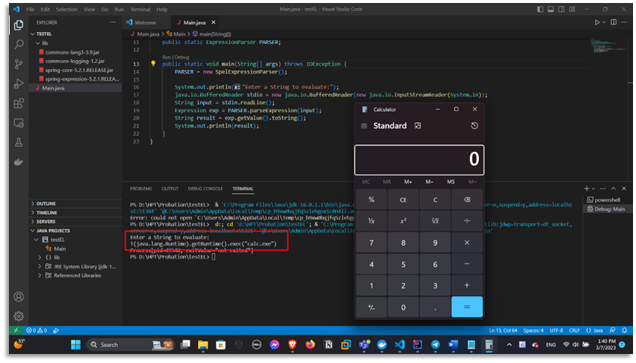Click the Run Java play button in editor
636x363 pixels.
pyautogui.click(x=597, y=22)
